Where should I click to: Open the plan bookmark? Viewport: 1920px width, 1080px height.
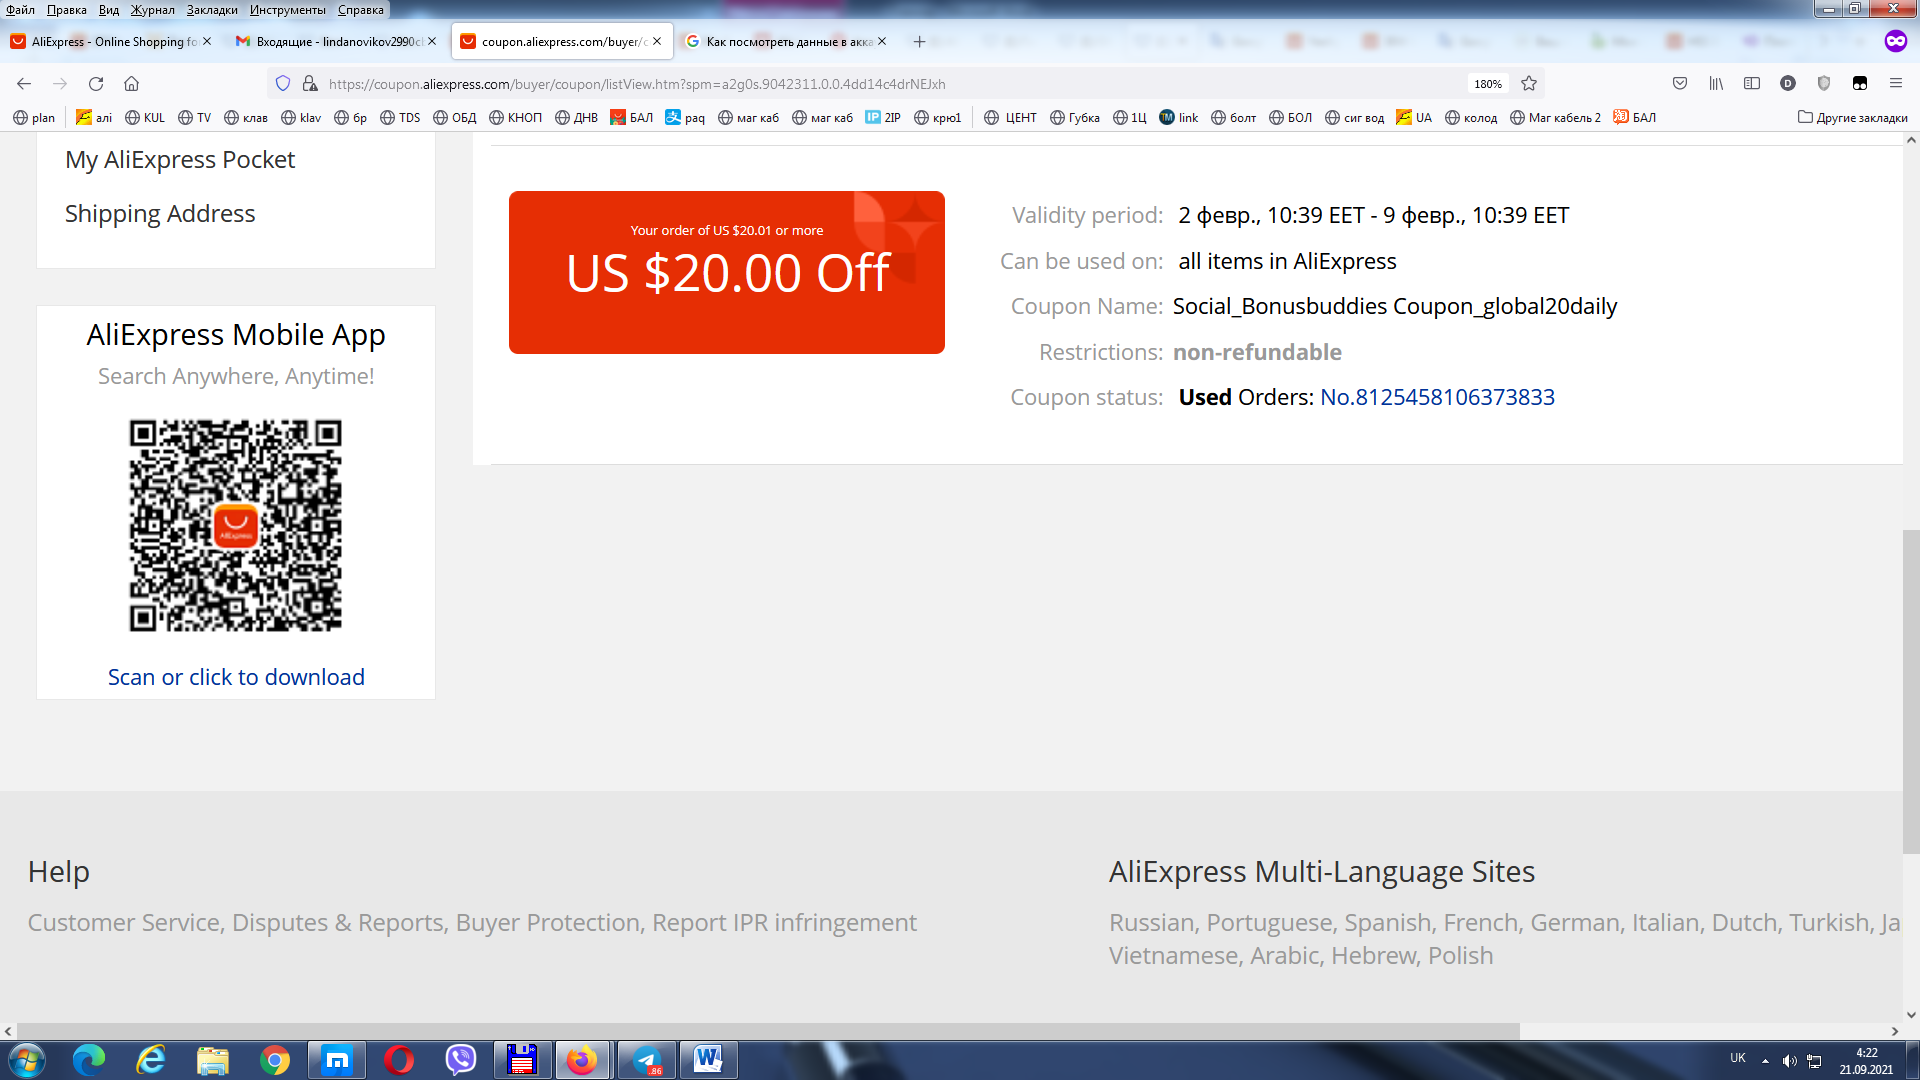coord(34,118)
